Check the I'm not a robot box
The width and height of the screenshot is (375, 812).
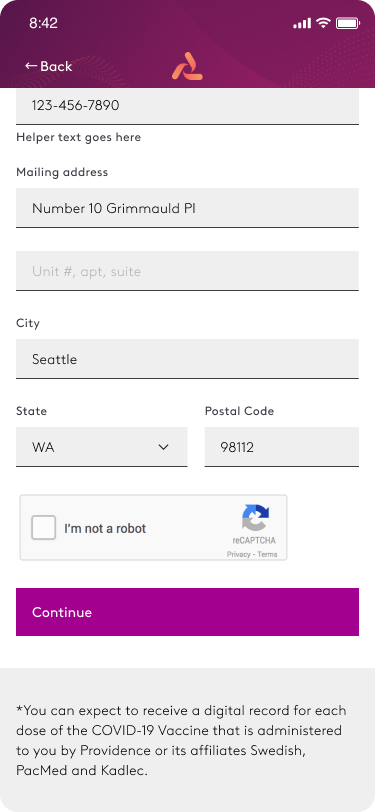click(44, 528)
